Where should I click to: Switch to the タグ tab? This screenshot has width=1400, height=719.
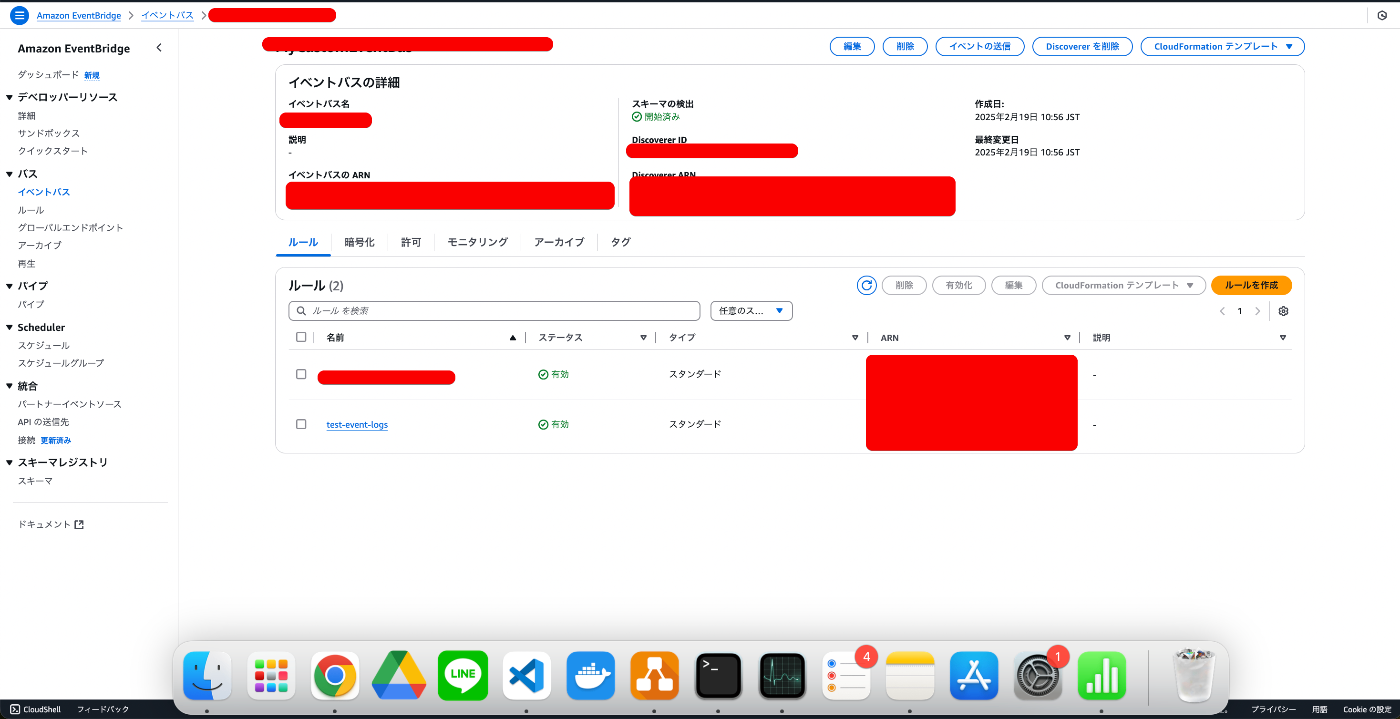pyautogui.click(x=620, y=242)
